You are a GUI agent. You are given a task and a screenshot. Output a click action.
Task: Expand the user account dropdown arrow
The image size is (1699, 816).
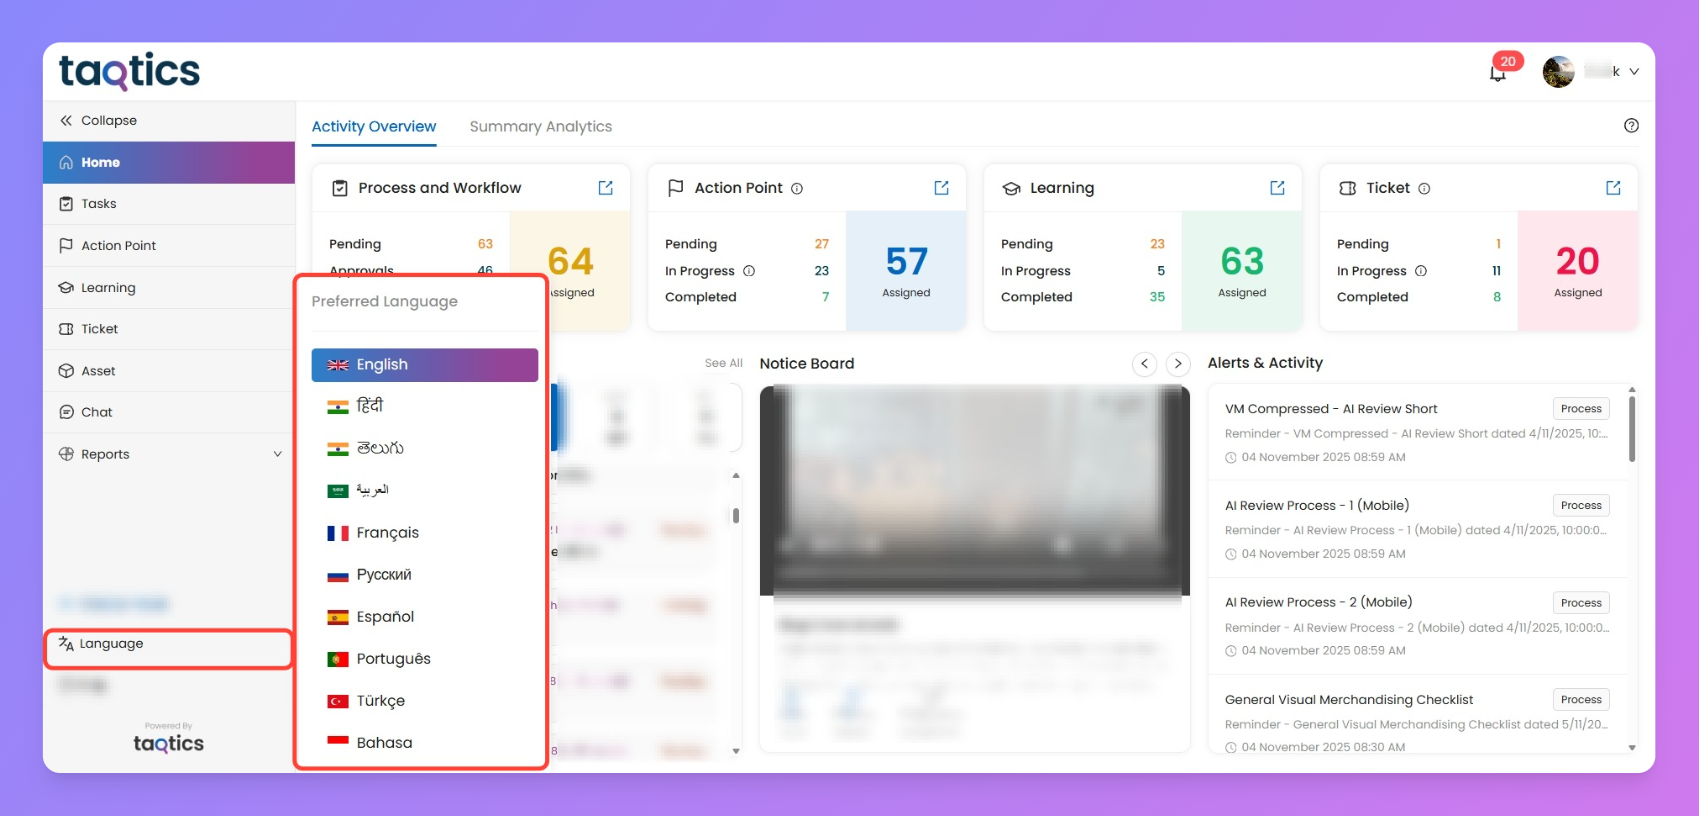1634,72
